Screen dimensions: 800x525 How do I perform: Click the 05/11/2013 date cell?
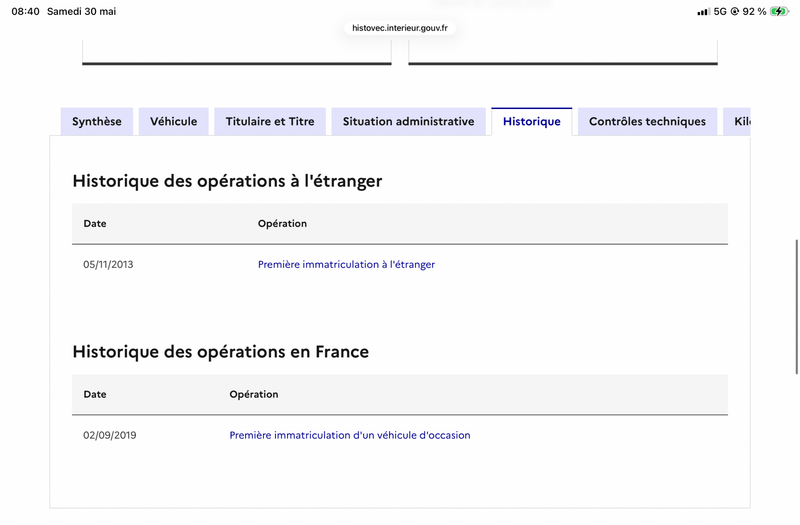108,264
